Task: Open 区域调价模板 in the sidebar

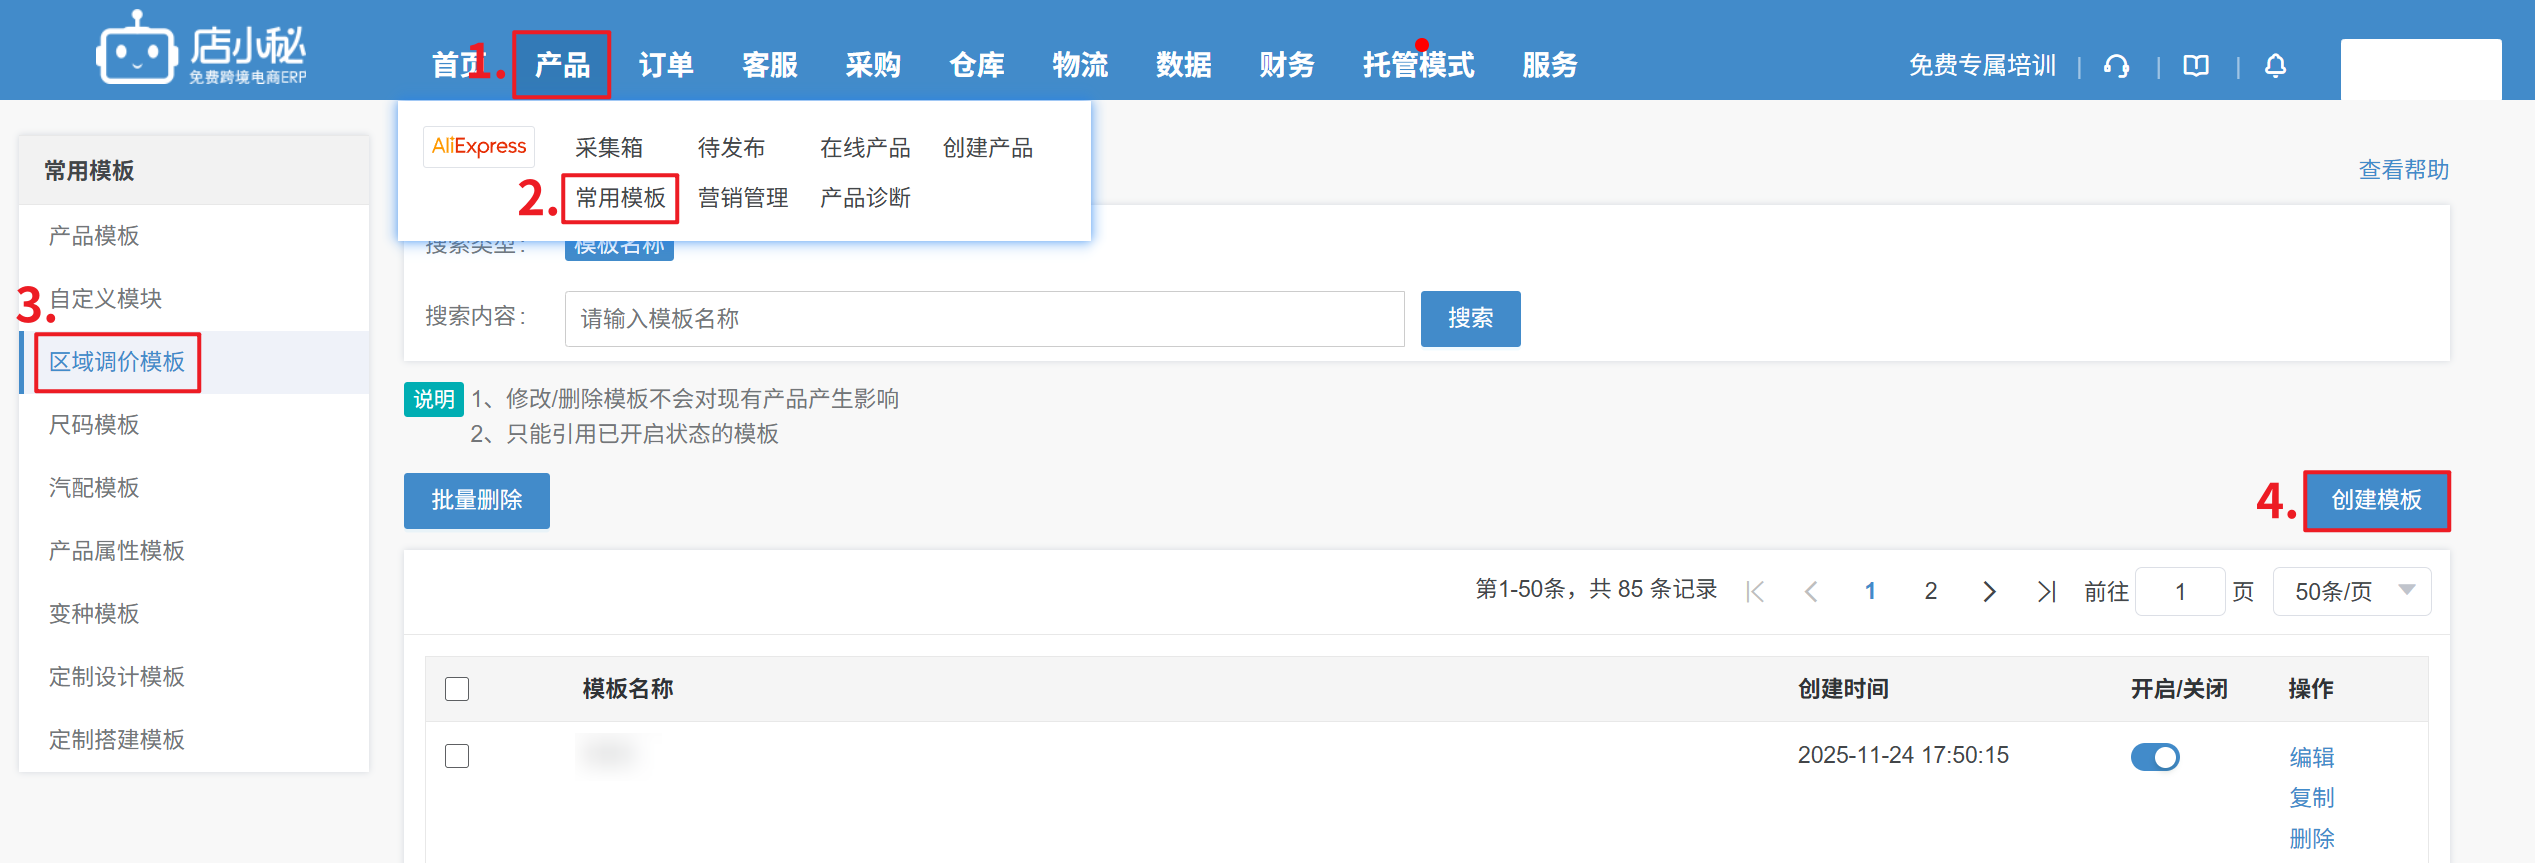Action: (117, 362)
